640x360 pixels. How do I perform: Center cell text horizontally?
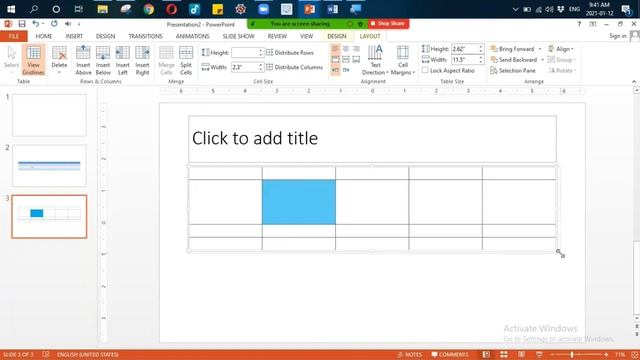point(346,49)
